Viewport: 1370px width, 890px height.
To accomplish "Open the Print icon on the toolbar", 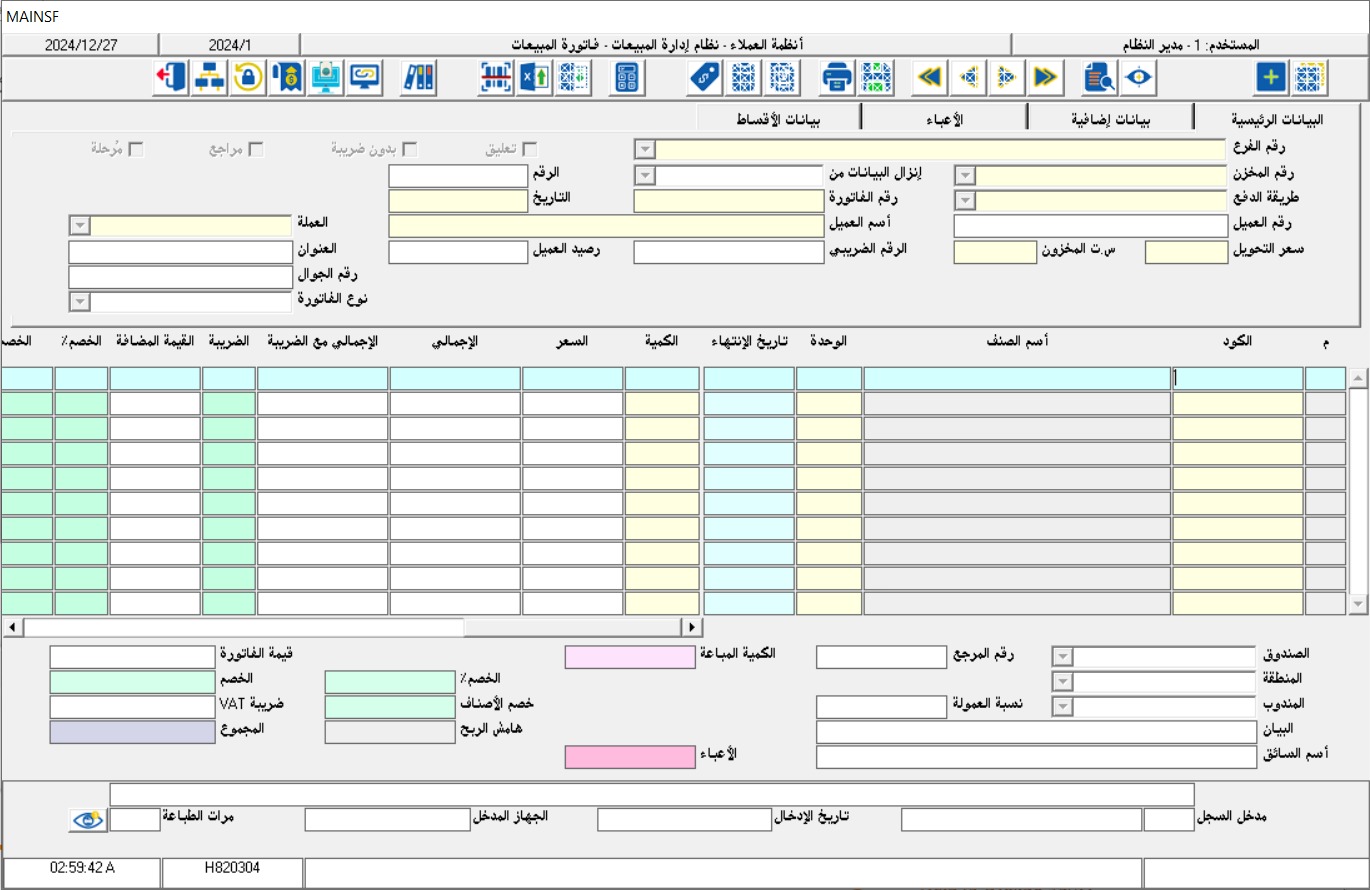I will click(x=838, y=77).
